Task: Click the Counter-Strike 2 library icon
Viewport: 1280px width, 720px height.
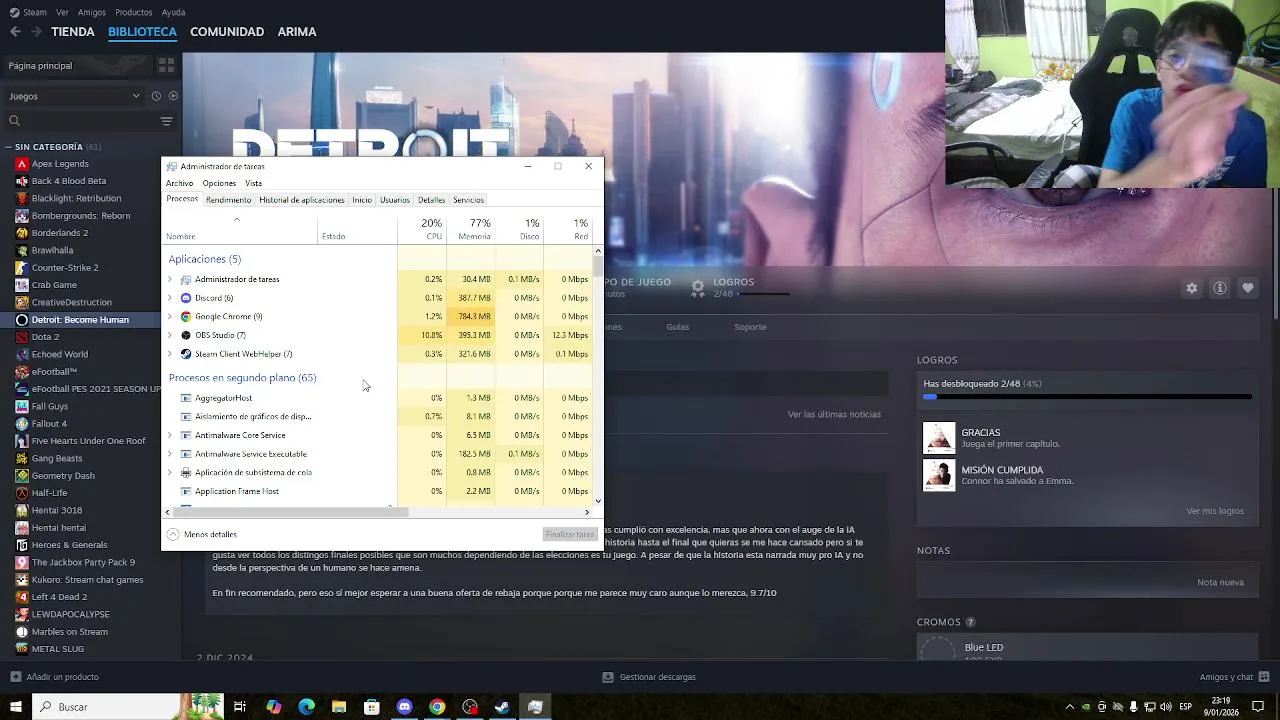Action: [21, 268]
